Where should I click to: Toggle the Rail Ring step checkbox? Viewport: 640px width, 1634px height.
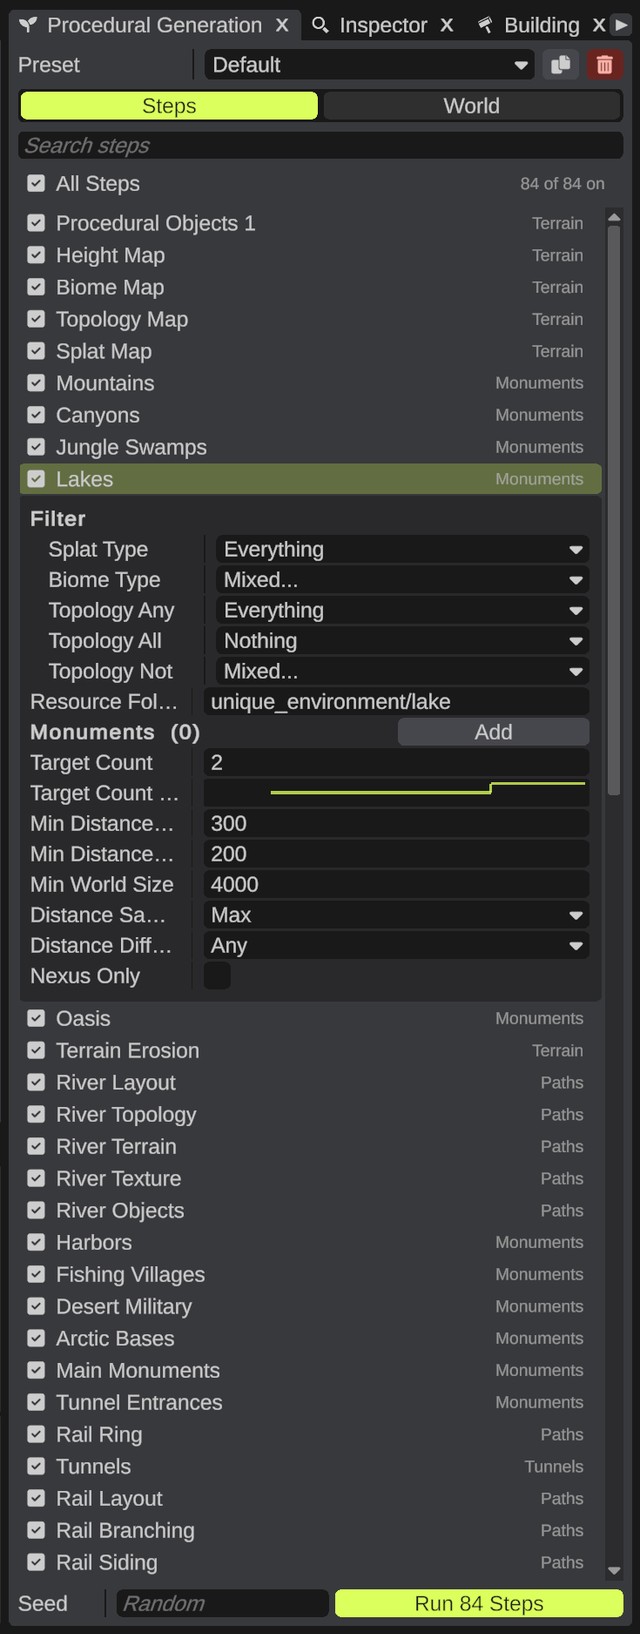tap(36, 1434)
